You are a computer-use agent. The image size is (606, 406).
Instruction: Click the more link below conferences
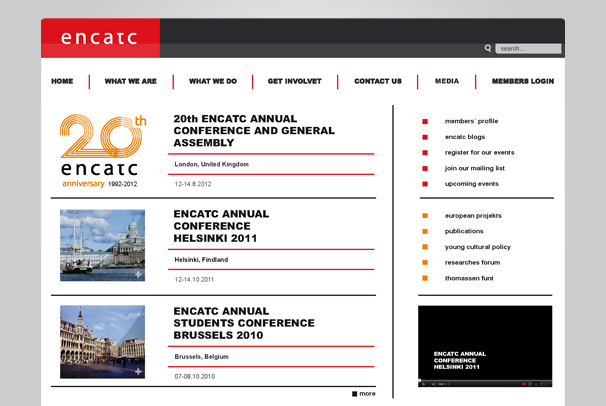pos(366,394)
